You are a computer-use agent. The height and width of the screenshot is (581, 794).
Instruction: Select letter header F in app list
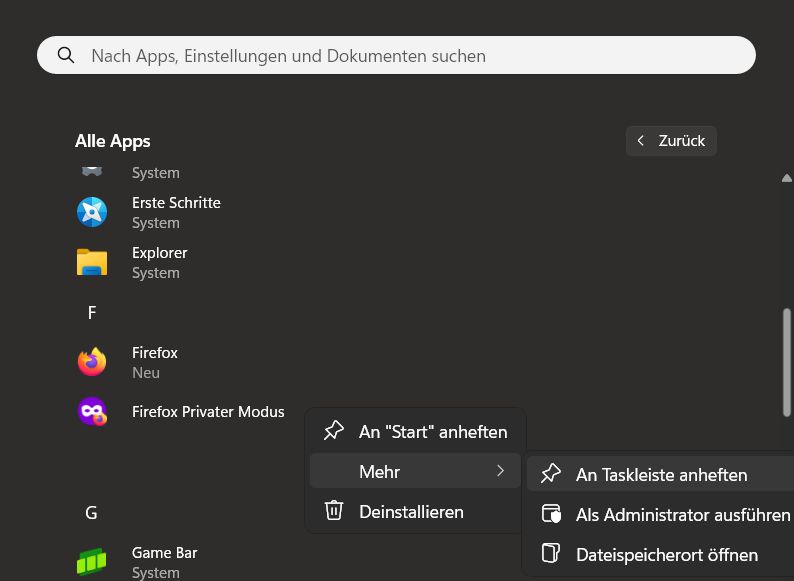pyautogui.click(x=92, y=313)
